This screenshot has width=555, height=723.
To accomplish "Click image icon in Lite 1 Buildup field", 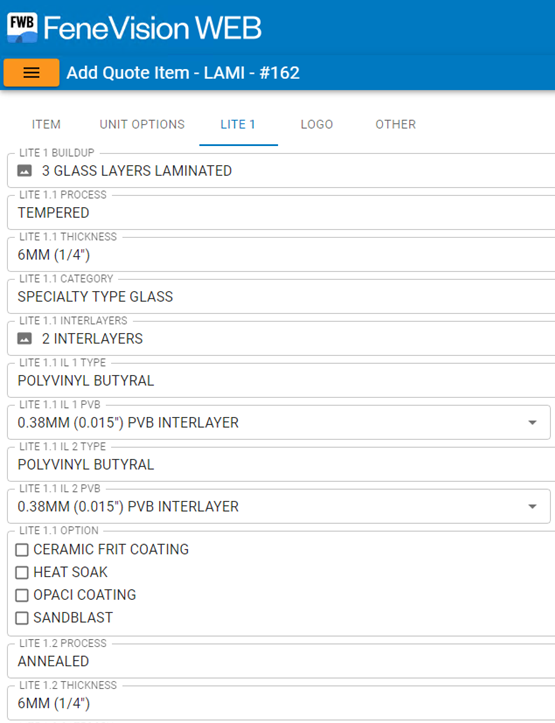I will [x=24, y=171].
